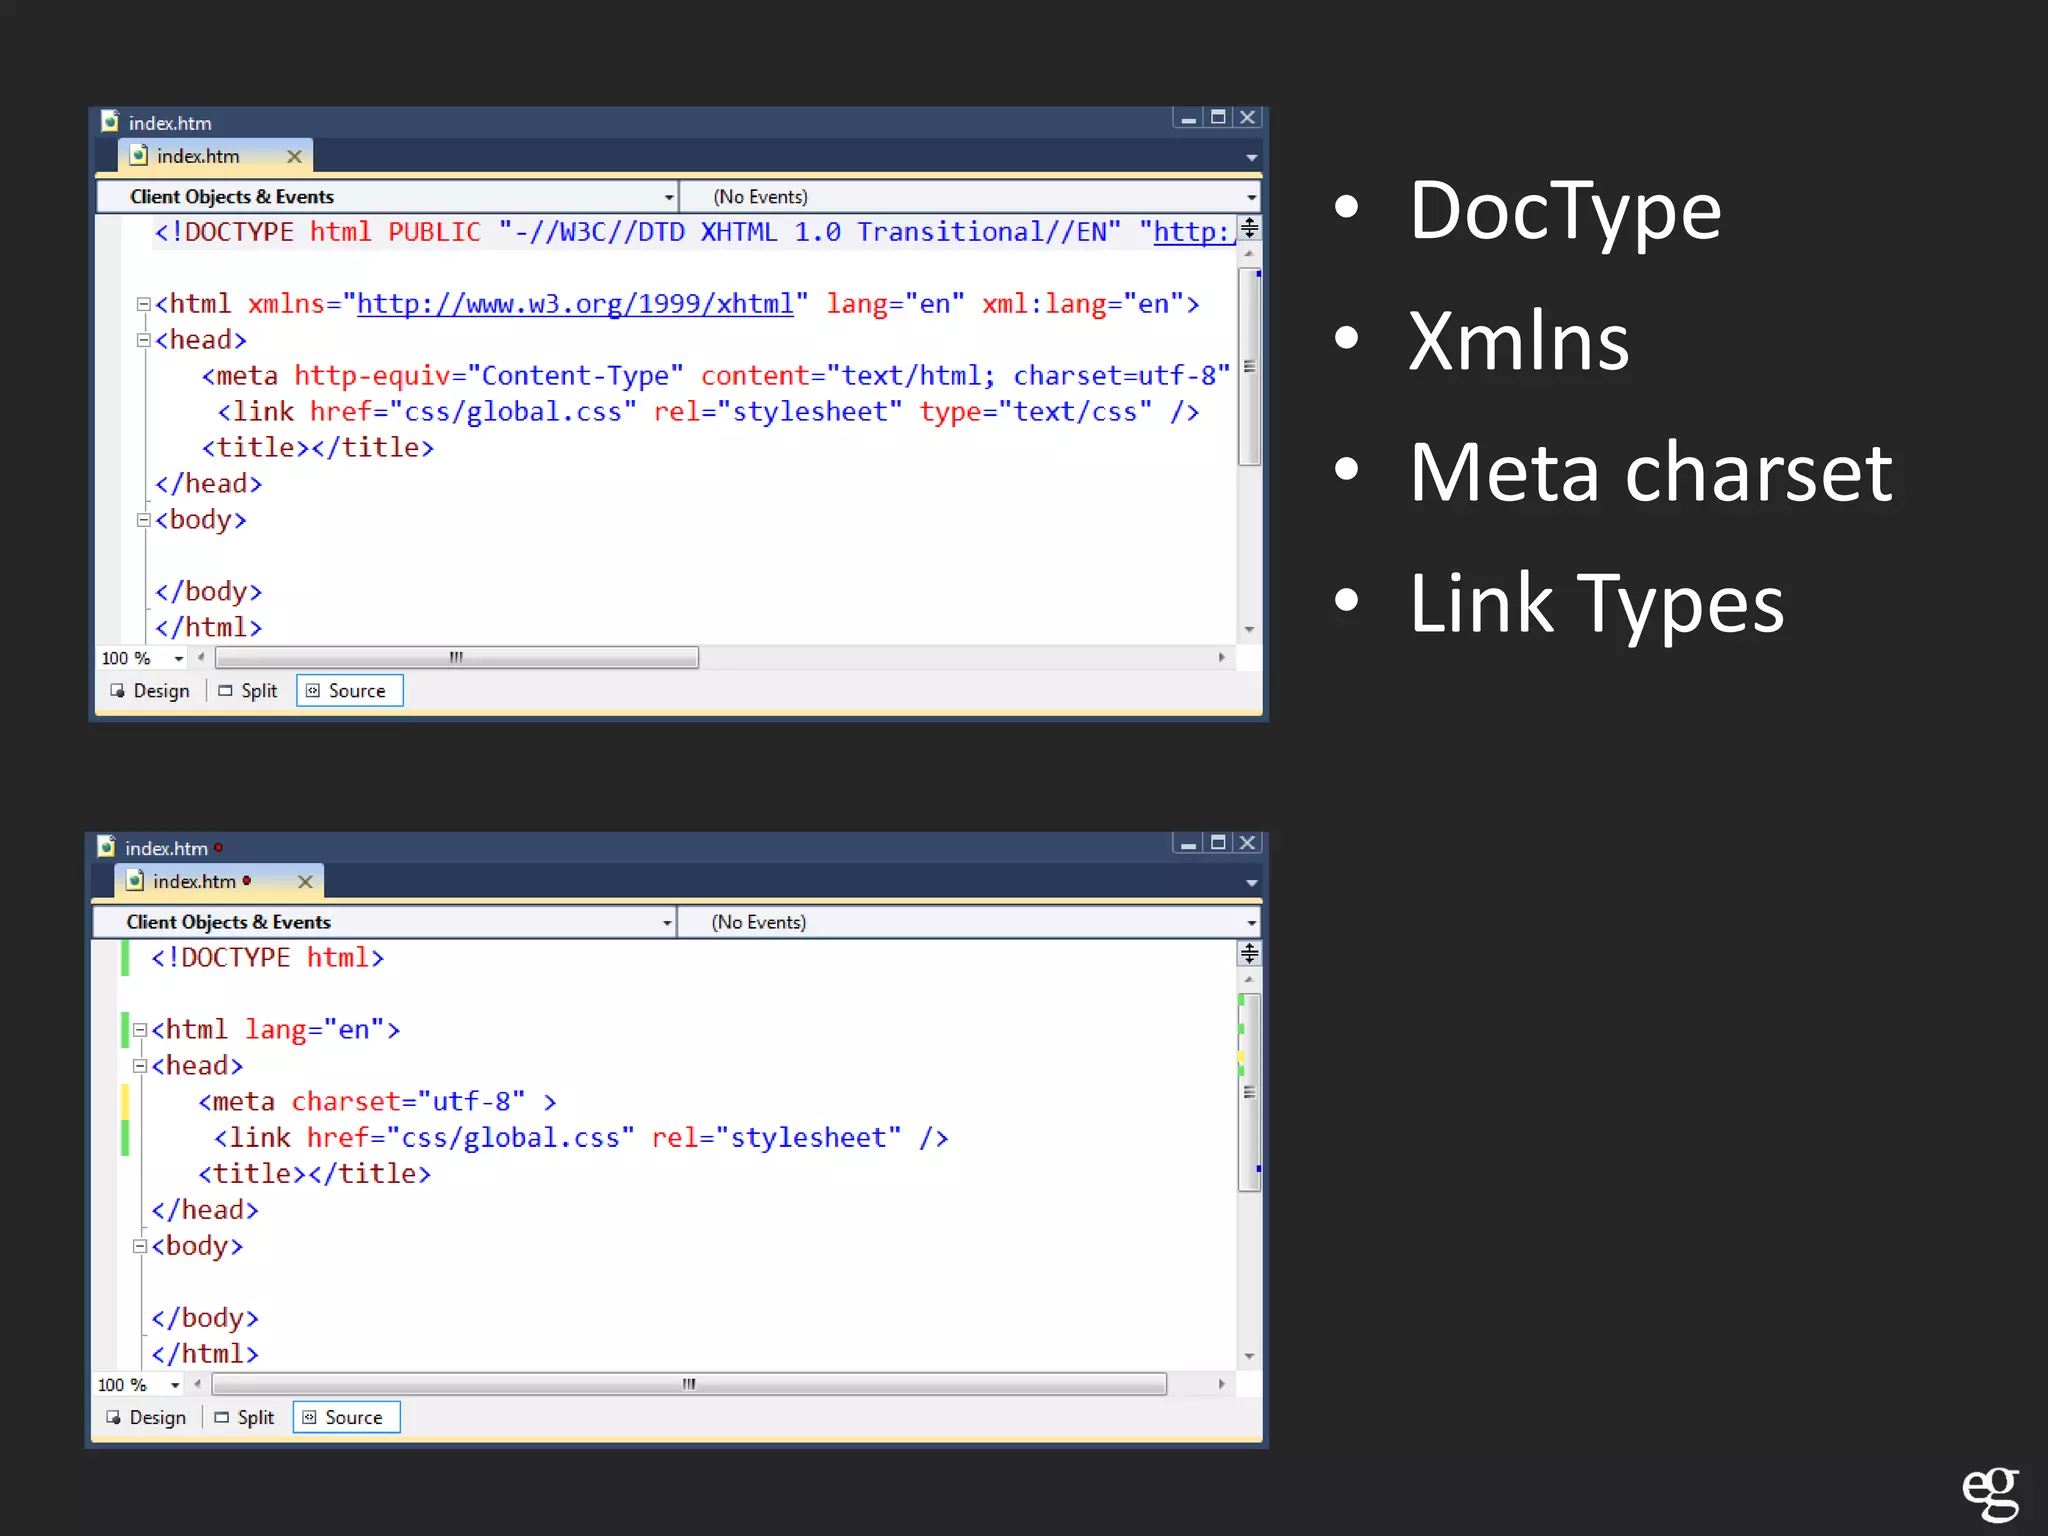Switch bottom editor to Design view

(147, 1417)
